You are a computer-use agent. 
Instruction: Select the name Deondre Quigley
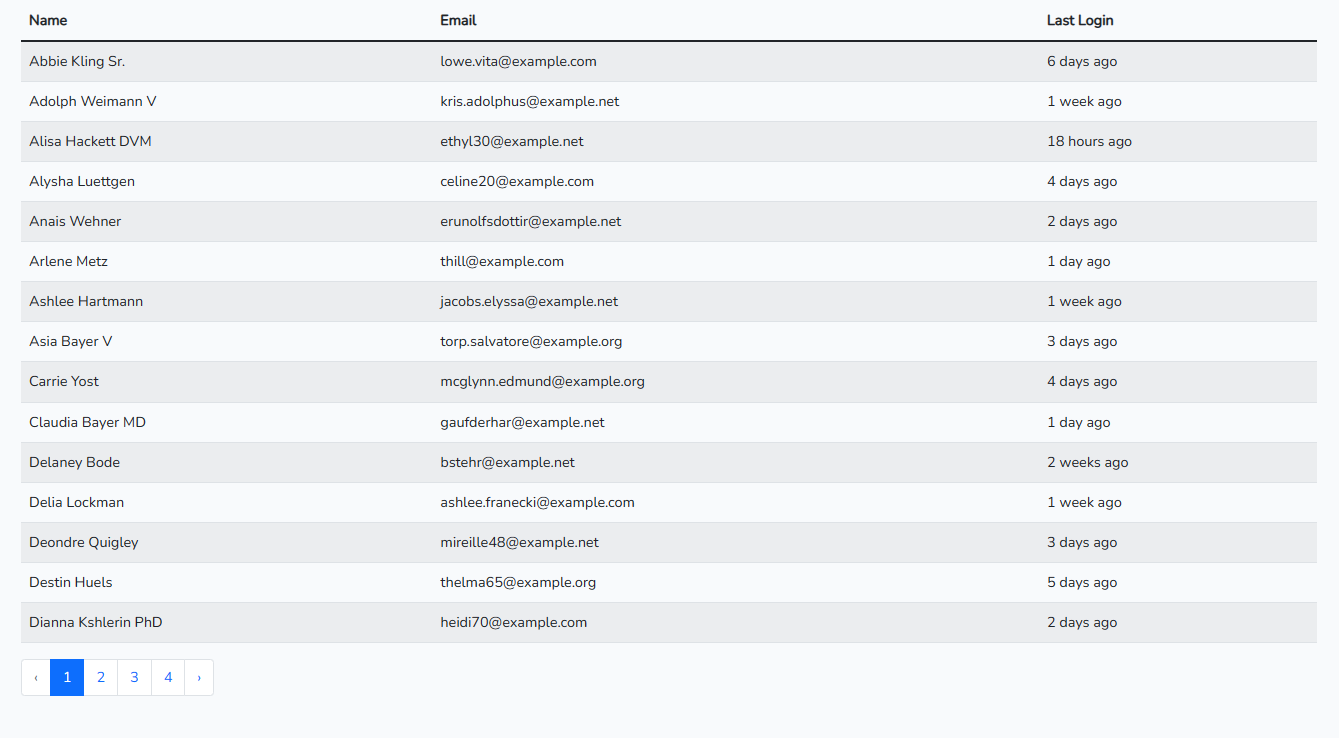84,542
